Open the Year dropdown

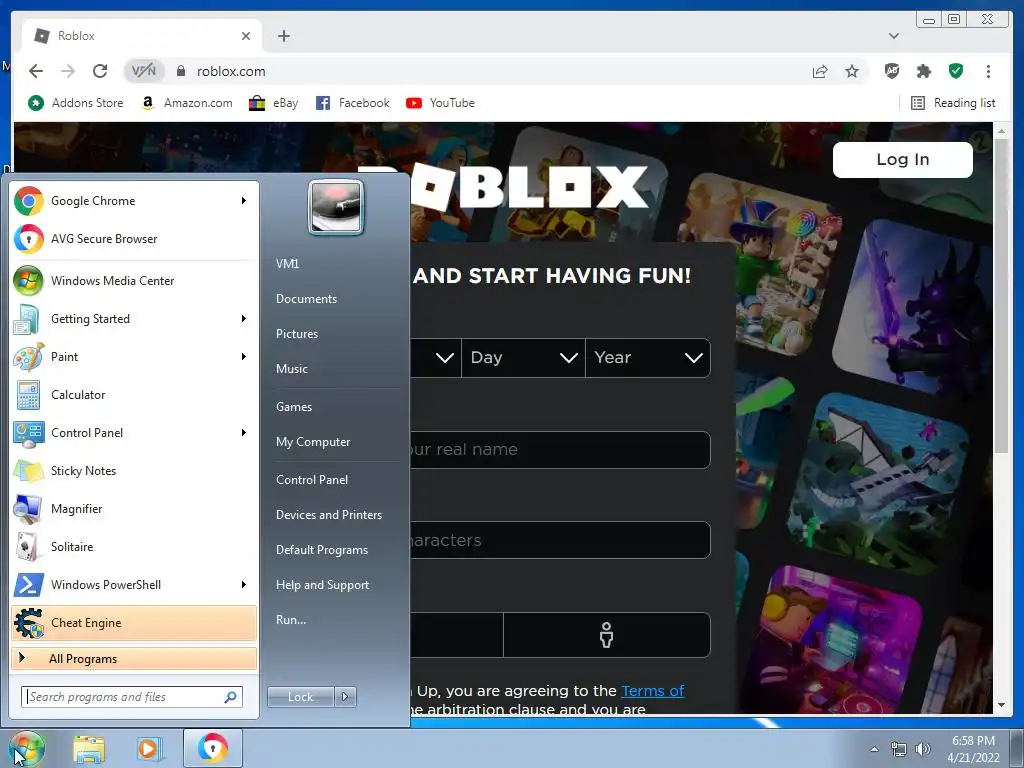click(648, 357)
